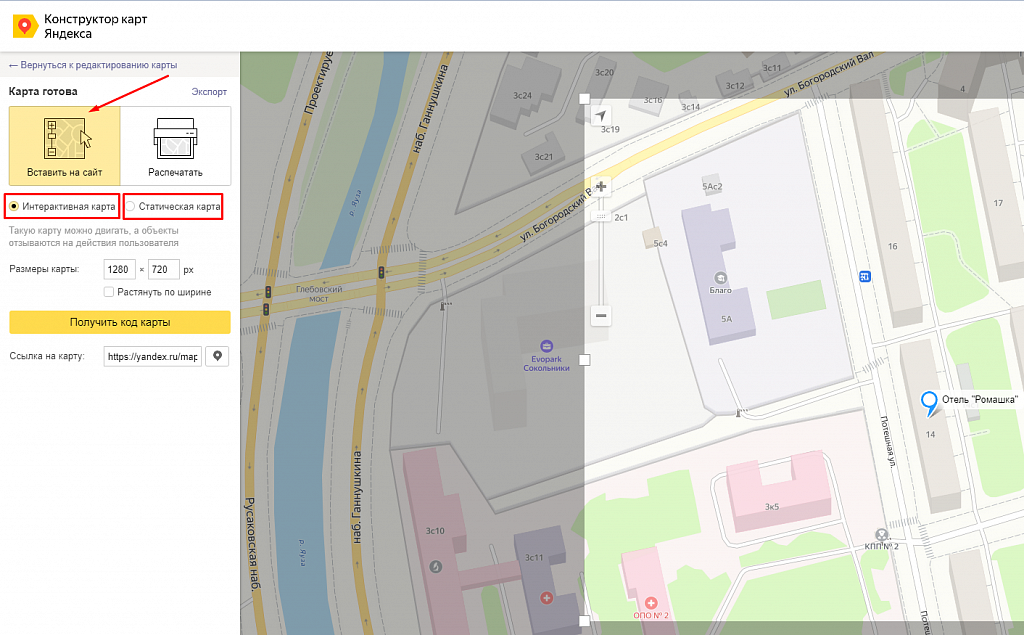
Task: Click the 'Размеры карты:' label
Action: pos(44,269)
